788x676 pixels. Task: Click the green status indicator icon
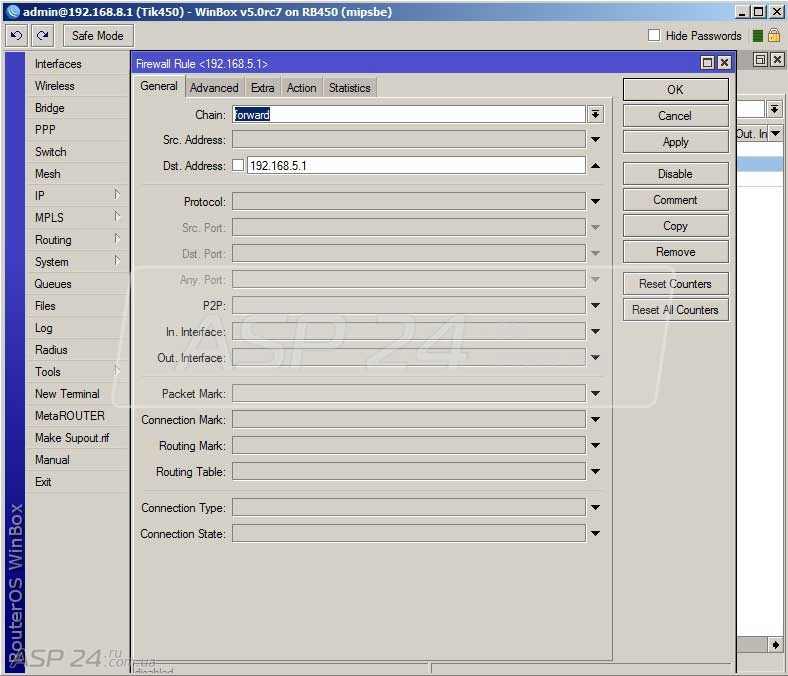[x=758, y=36]
